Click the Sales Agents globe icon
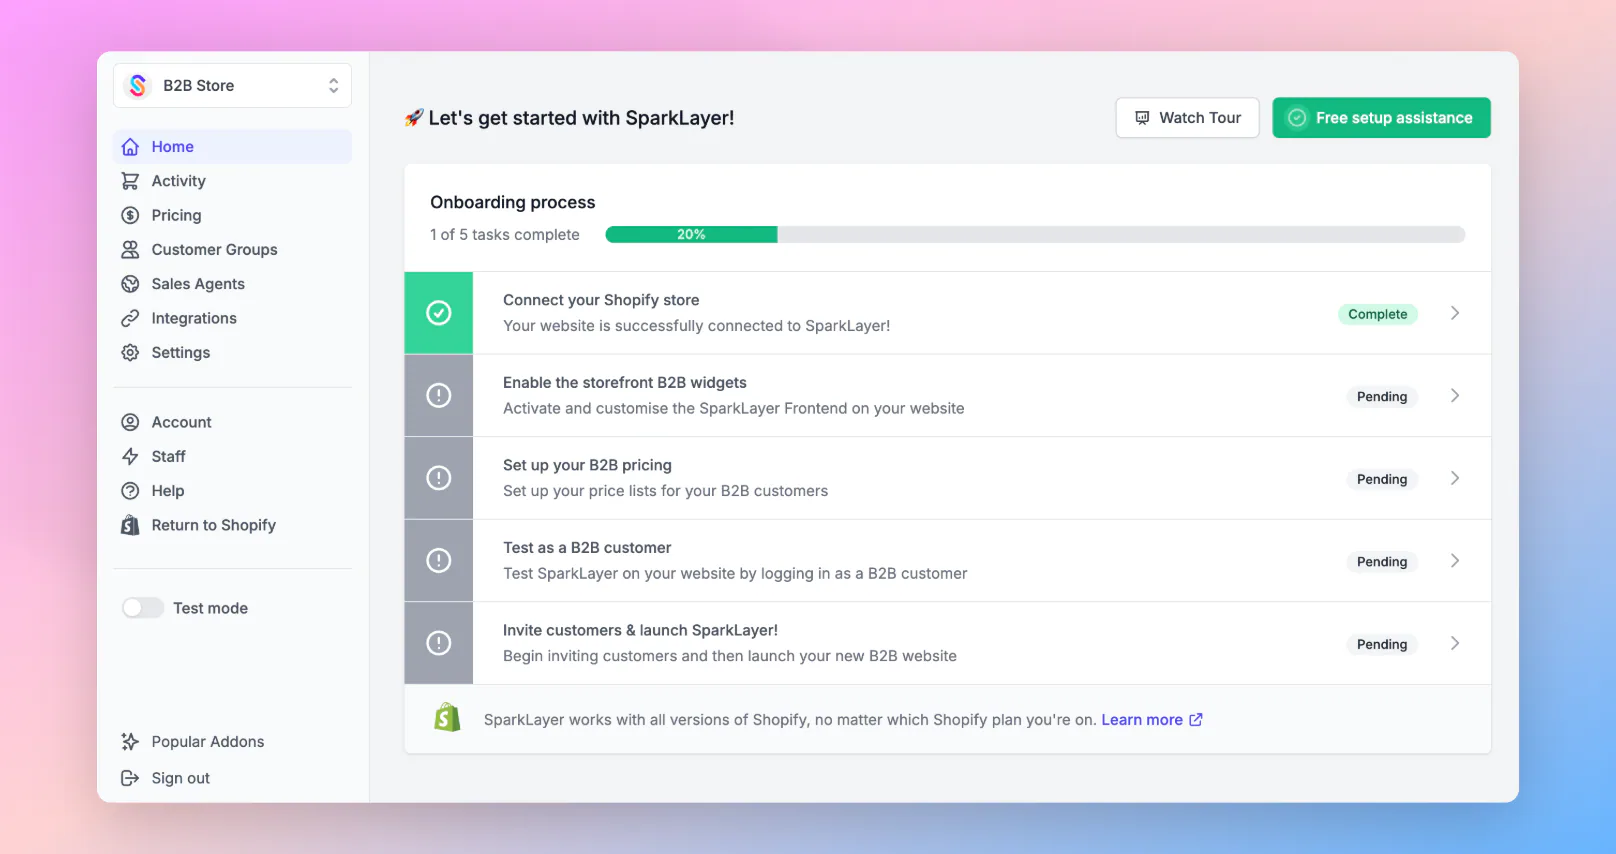Image resolution: width=1616 pixels, height=854 pixels. tap(130, 284)
